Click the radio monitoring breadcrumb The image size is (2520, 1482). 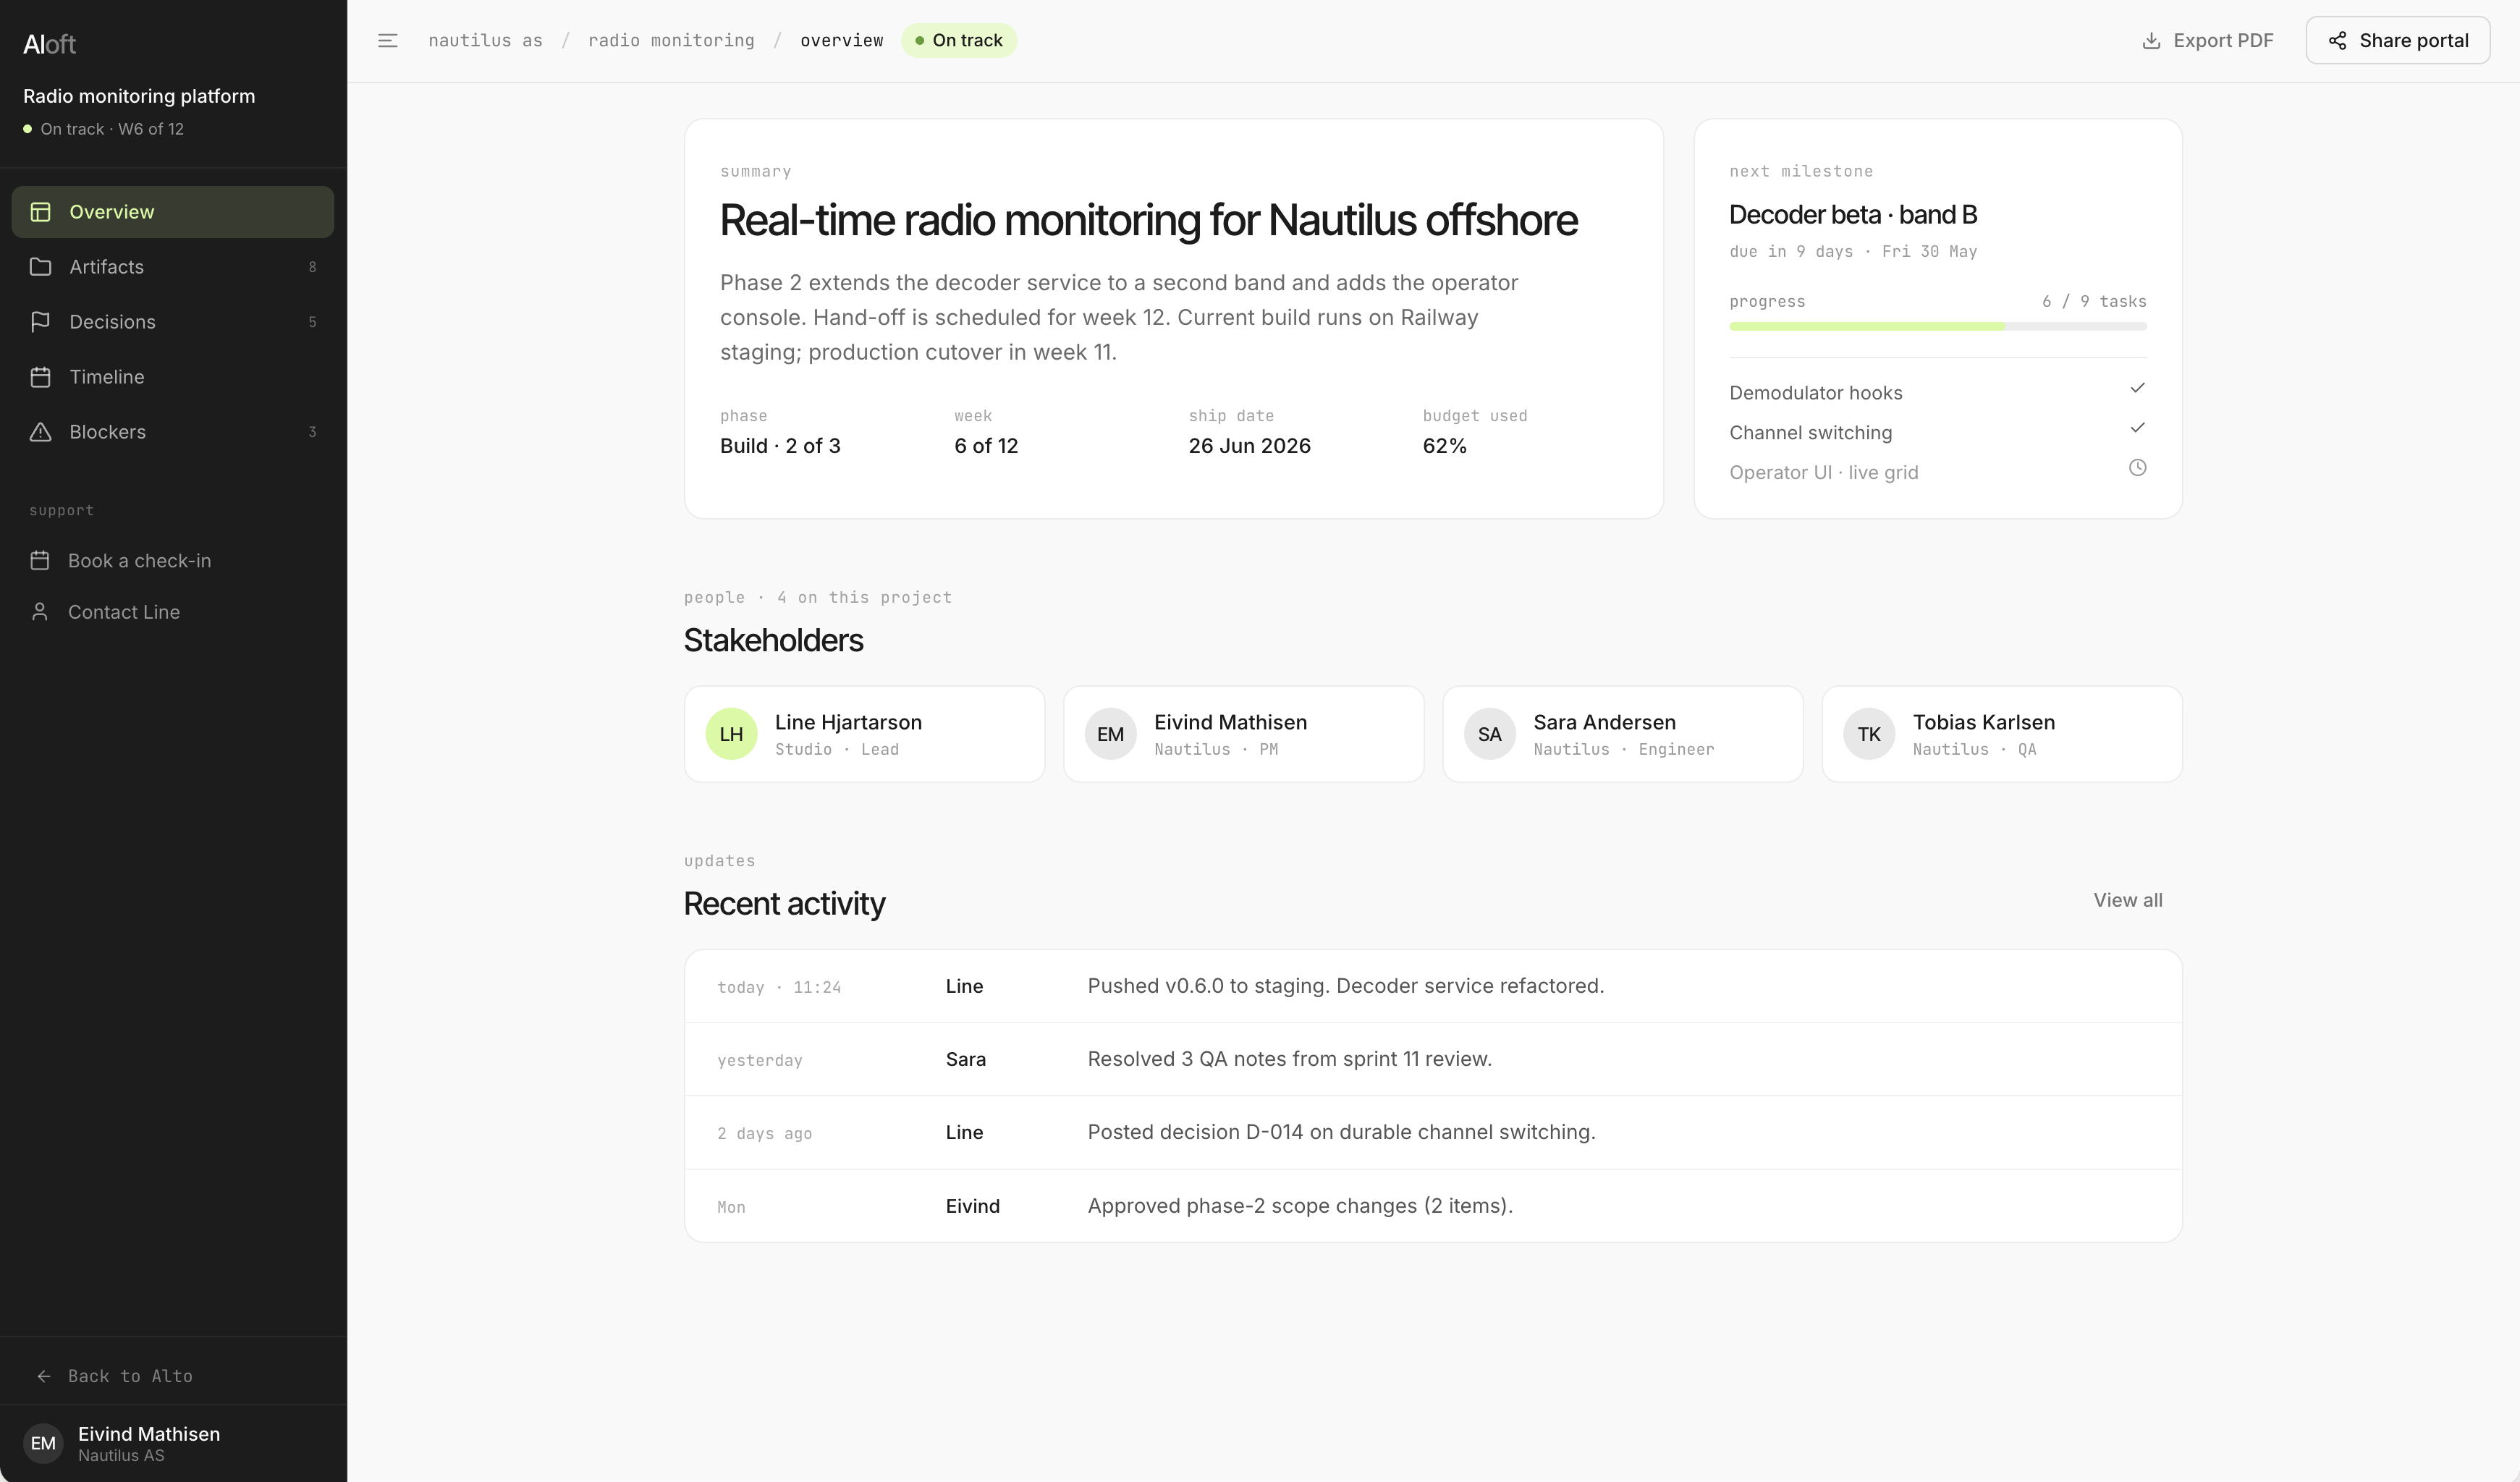671,41
